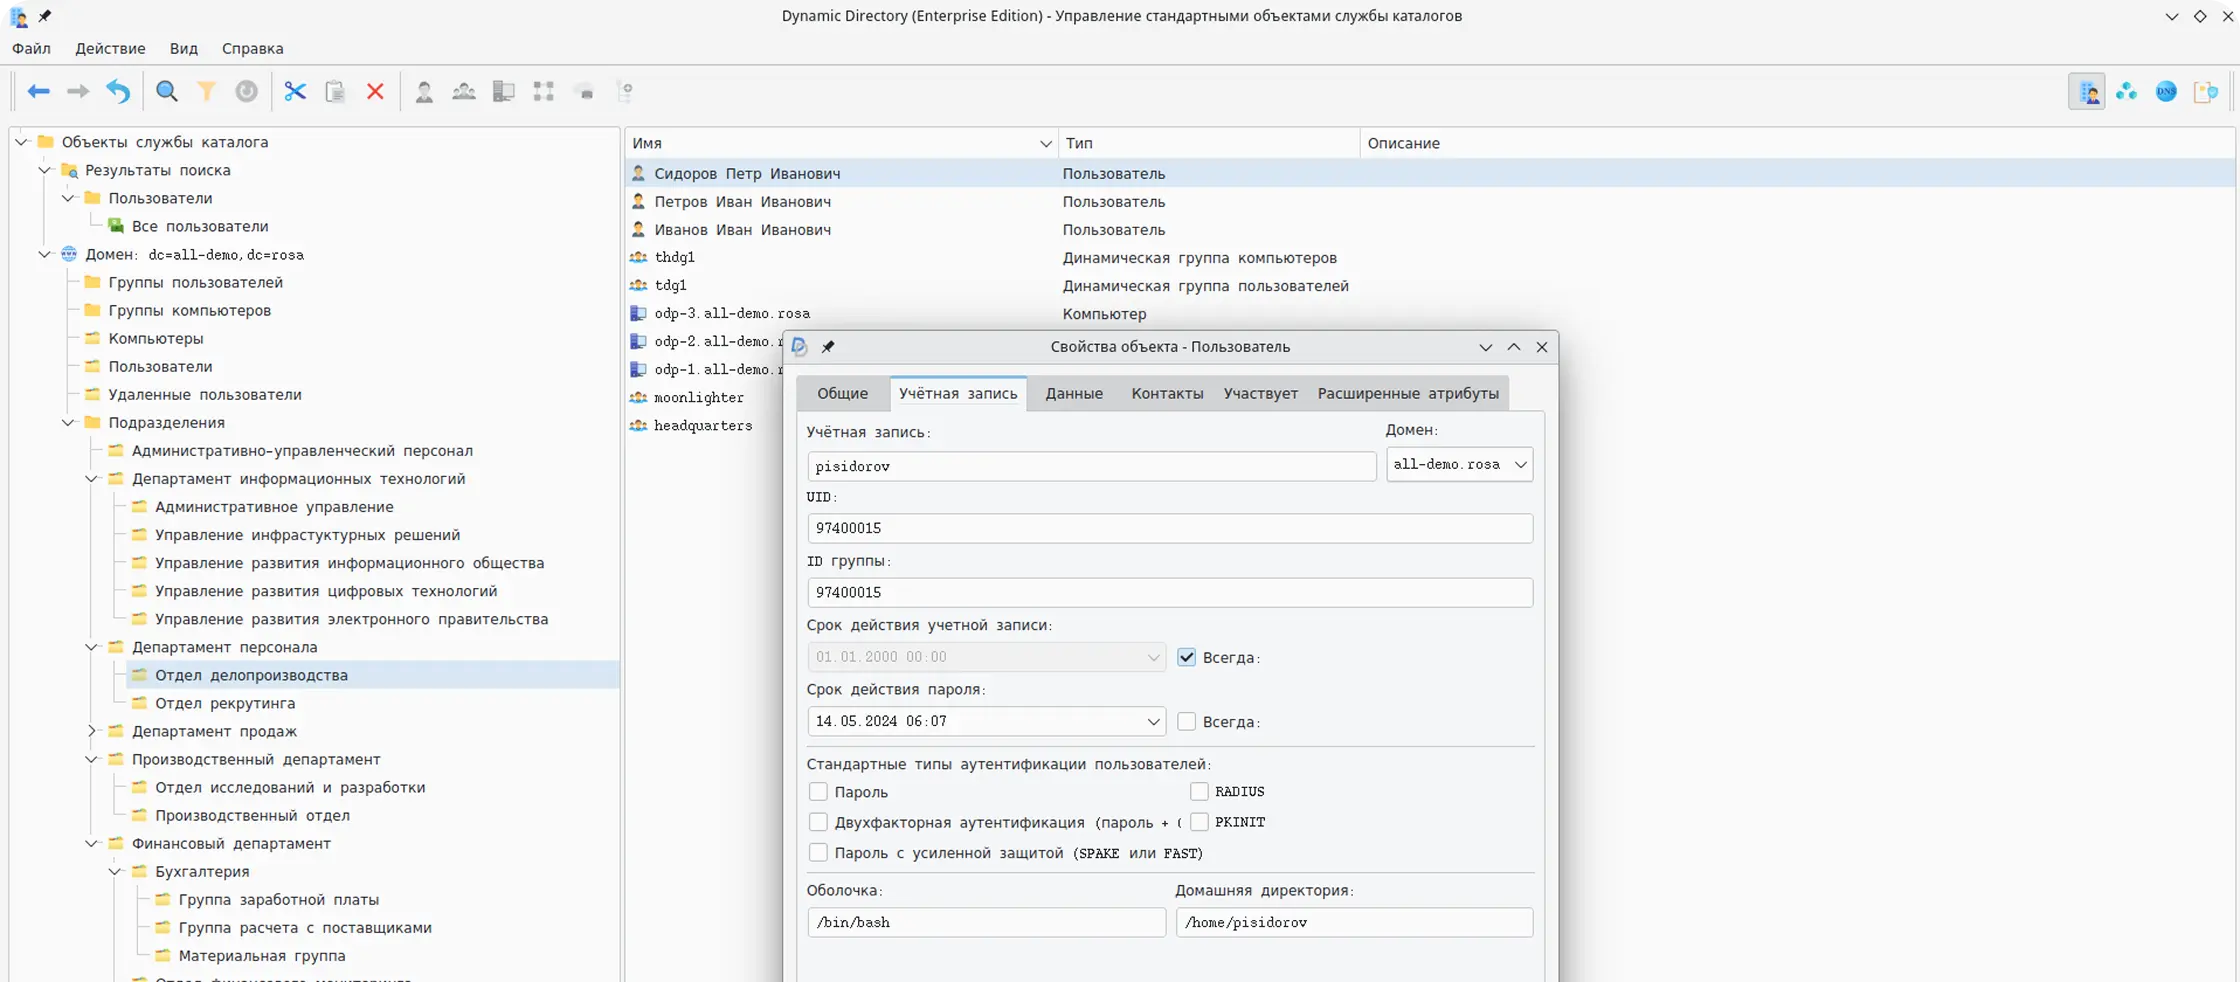Open the Расширенные атрибуты tab
Viewport: 2240px width, 982px height.
1408,394
